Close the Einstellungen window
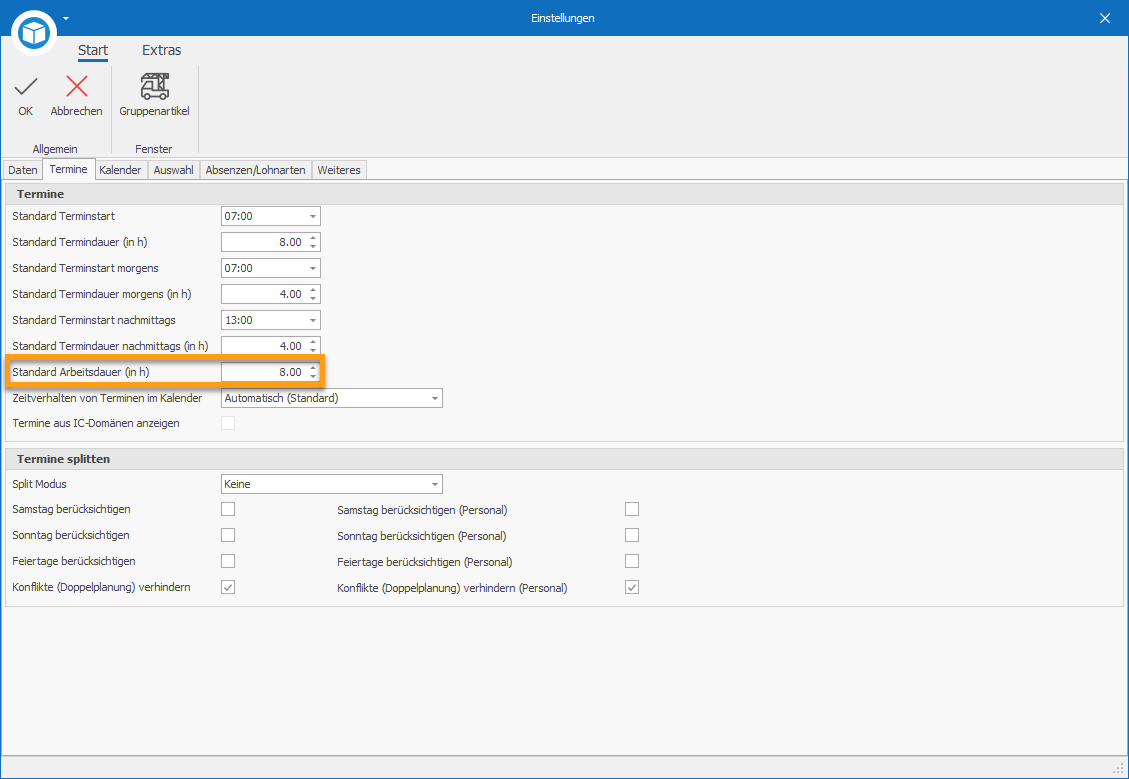 click(x=1105, y=18)
